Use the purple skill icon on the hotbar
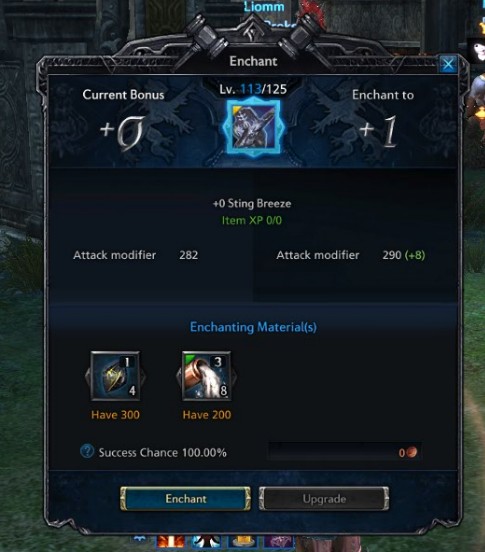The height and width of the screenshot is (552, 485). tap(278, 541)
